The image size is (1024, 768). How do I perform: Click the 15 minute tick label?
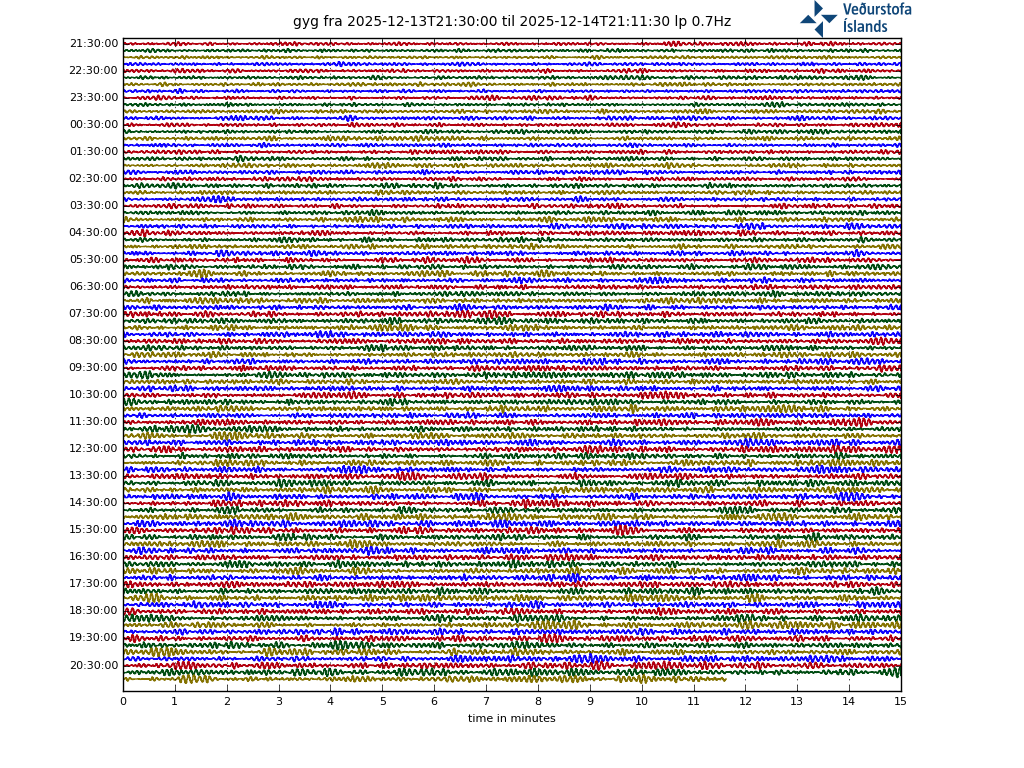pyautogui.click(x=900, y=702)
